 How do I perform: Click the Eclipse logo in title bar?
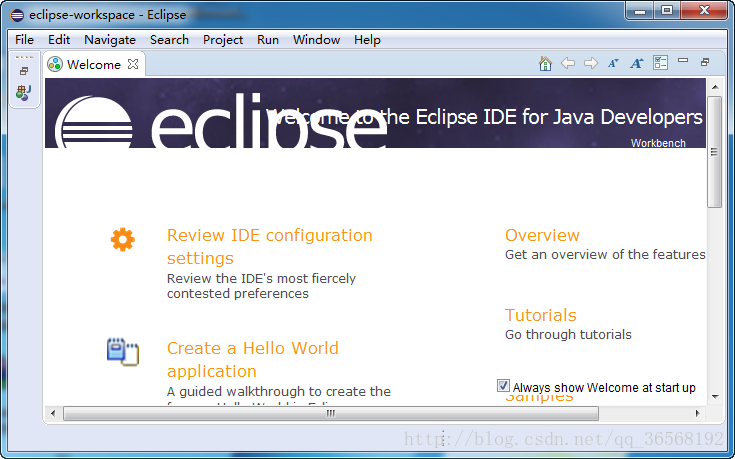[17, 15]
